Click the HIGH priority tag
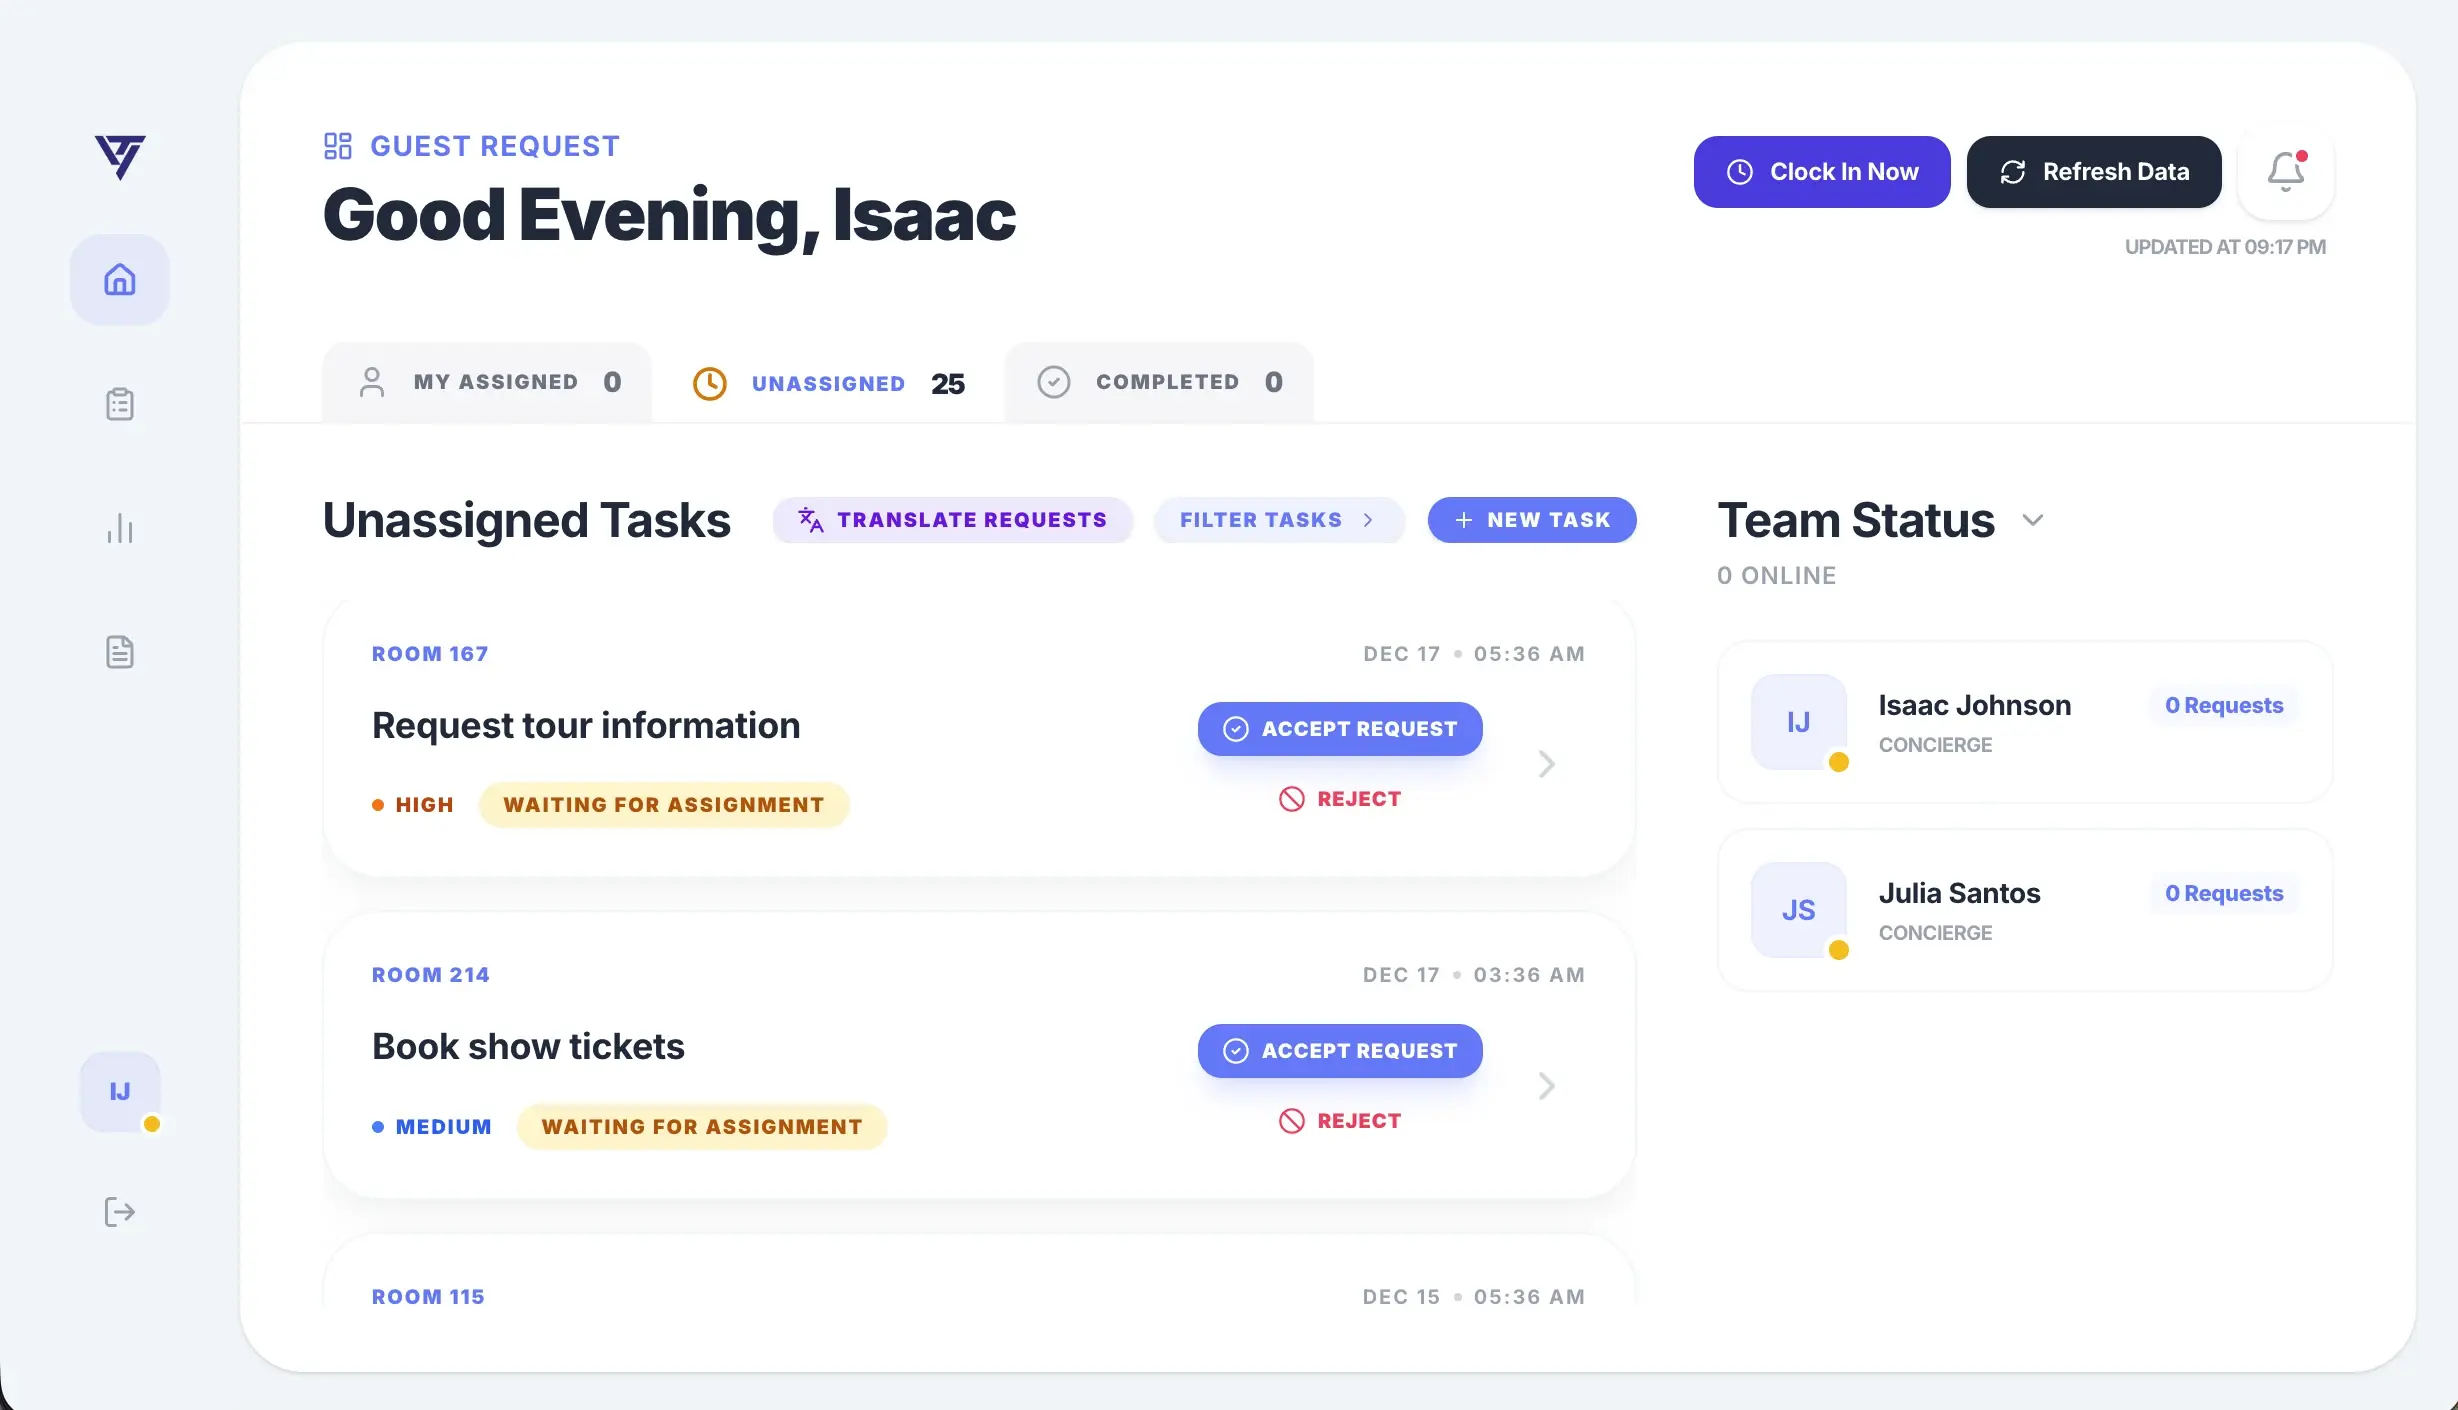Image resolution: width=2458 pixels, height=1410 pixels. pos(413,805)
